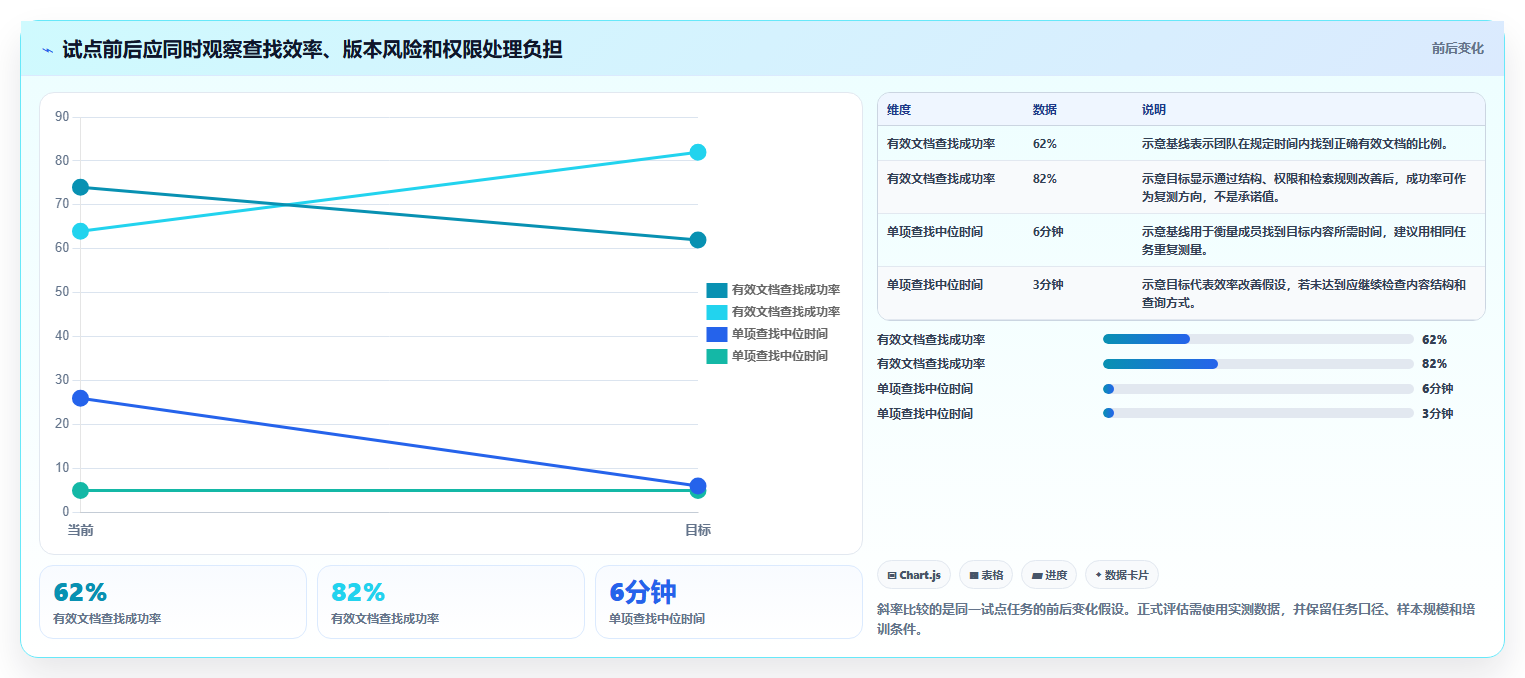
Task: Click the 6分钟 progress bar
Action: pyautogui.click(x=1258, y=389)
